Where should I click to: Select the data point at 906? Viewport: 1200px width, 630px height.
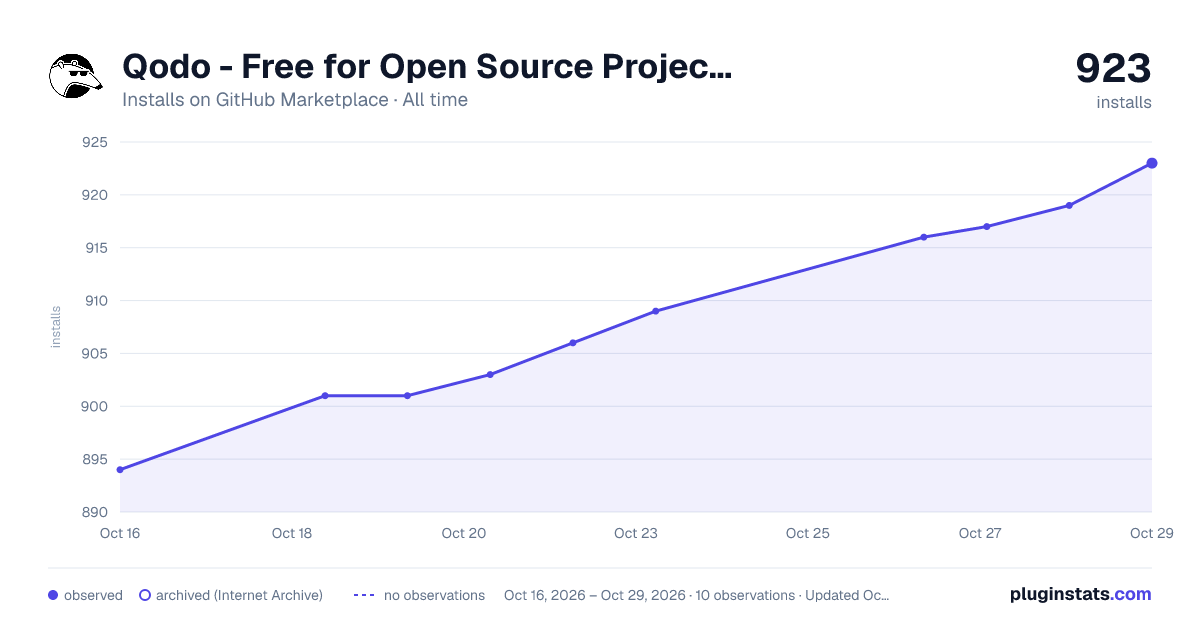[573, 343]
